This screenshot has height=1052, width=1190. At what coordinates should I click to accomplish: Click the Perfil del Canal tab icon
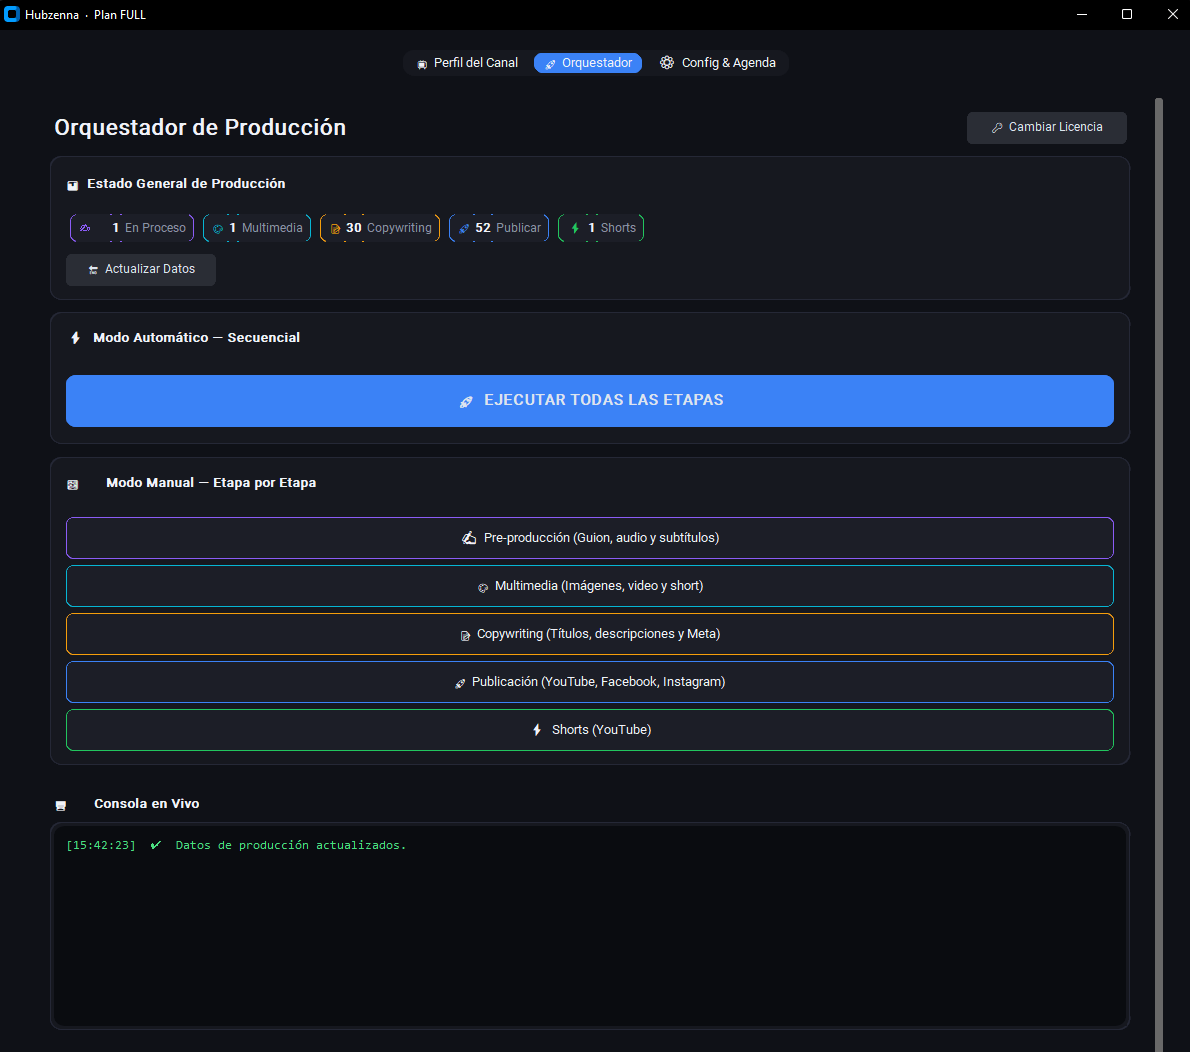pyautogui.click(x=422, y=65)
